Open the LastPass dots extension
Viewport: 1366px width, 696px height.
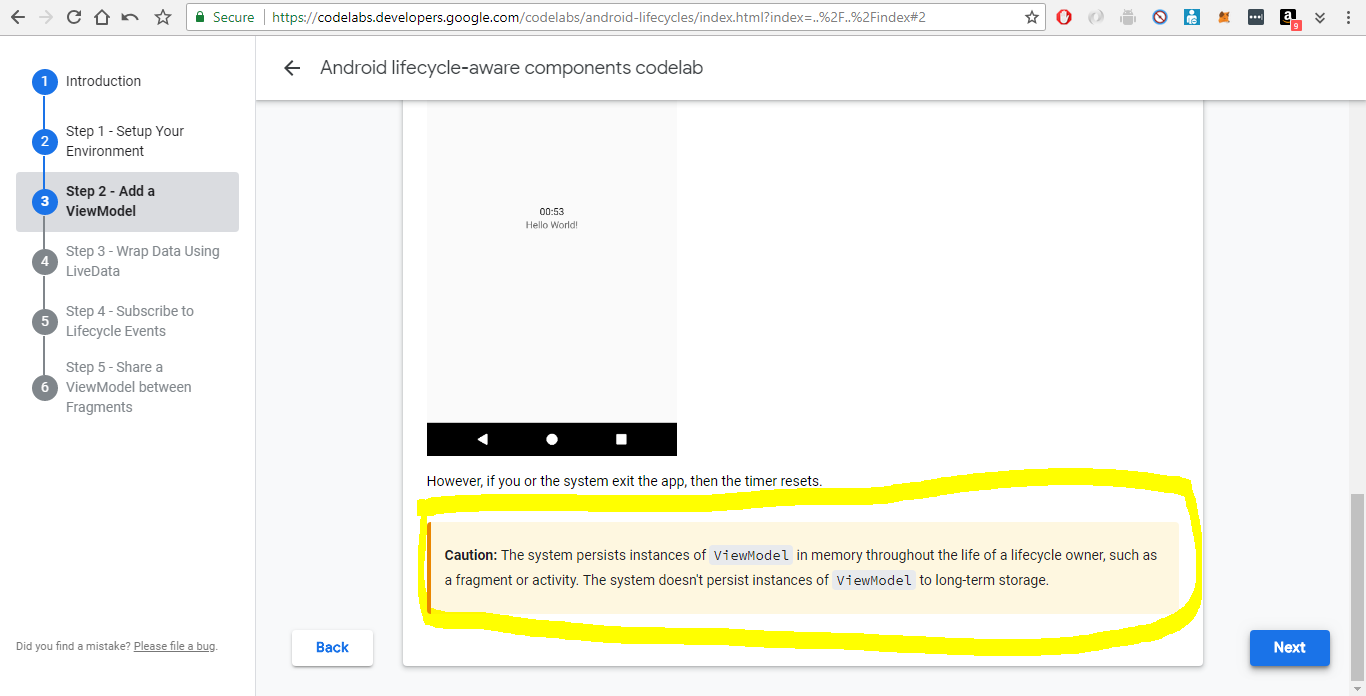coord(1256,17)
